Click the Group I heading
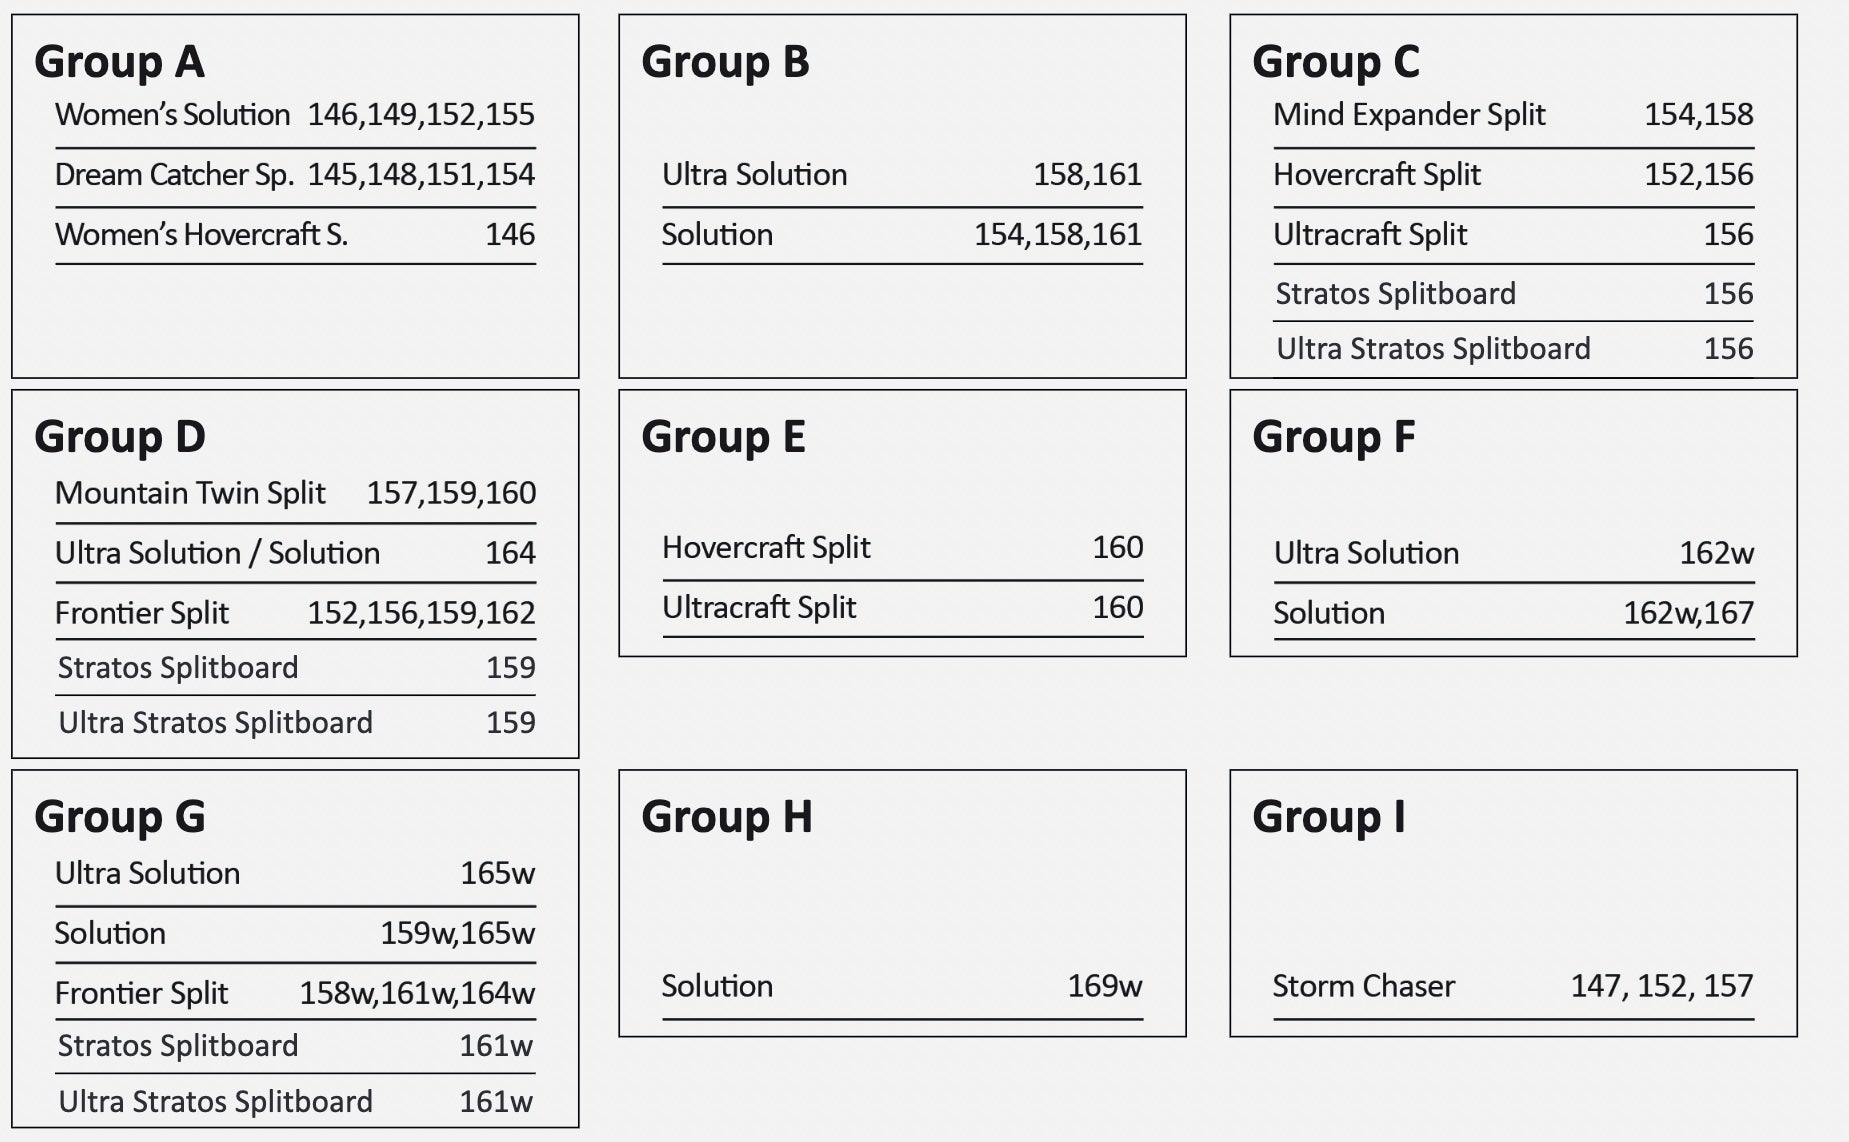The image size is (1849, 1142). point(1329,817)
